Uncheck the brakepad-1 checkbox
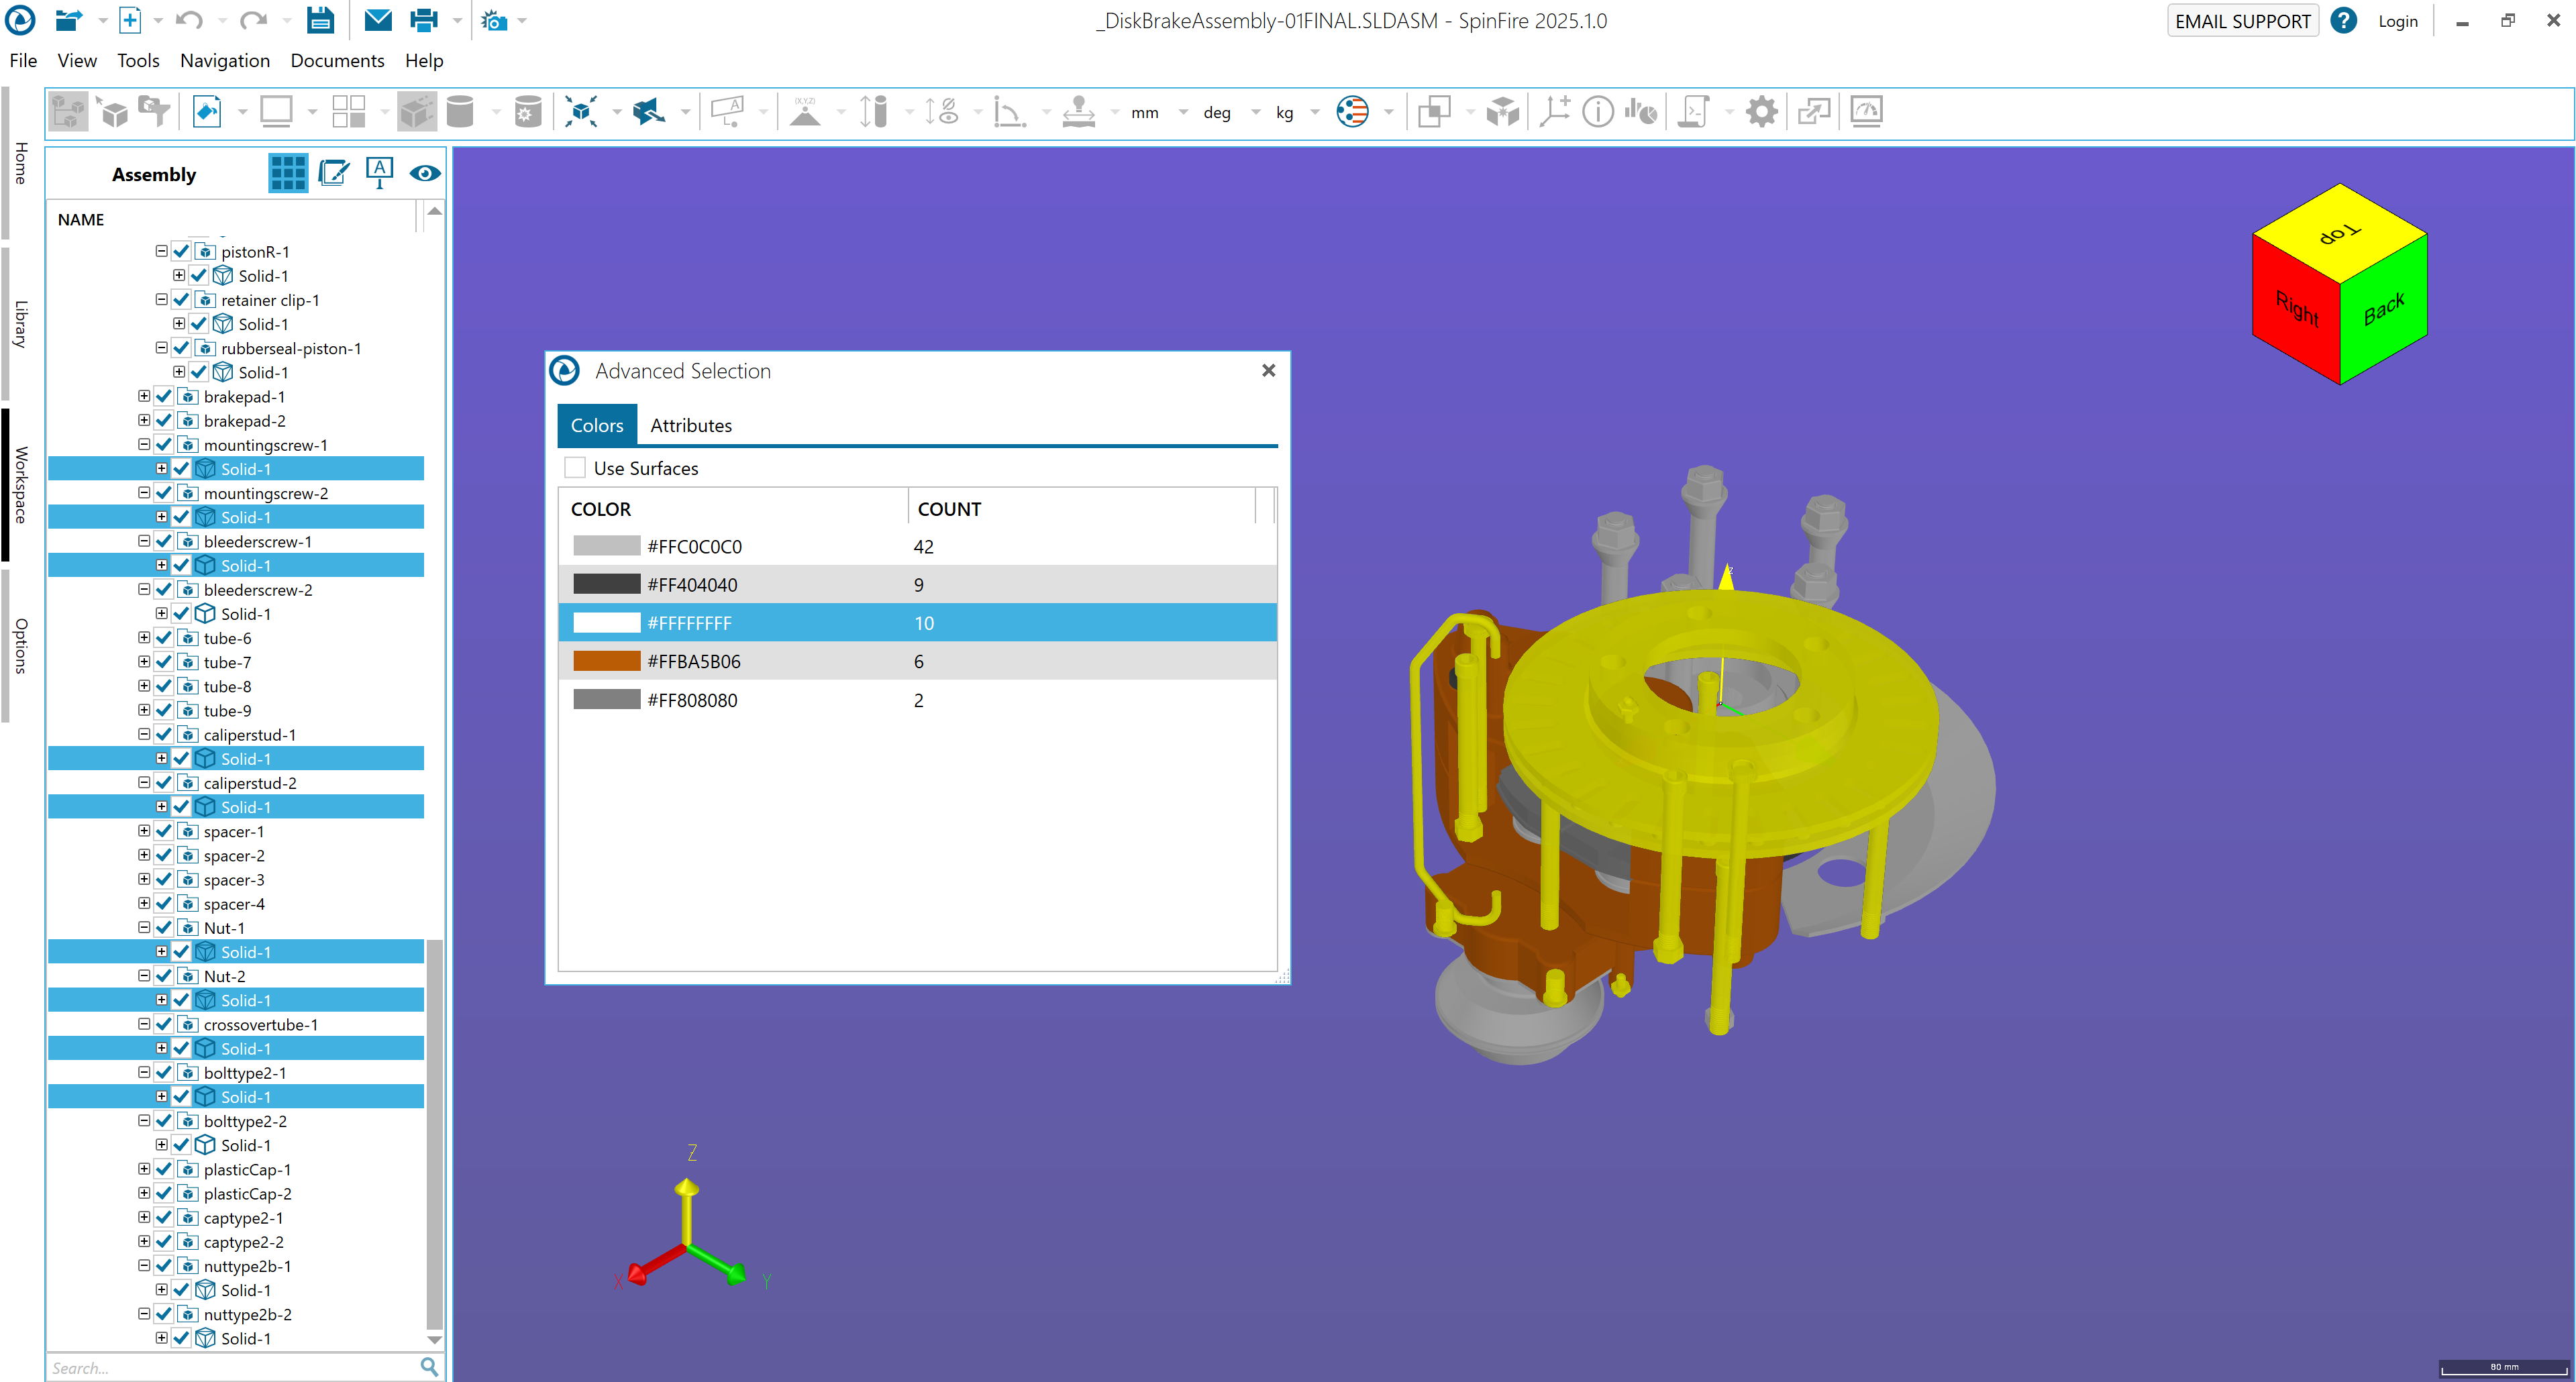This screenshot has height=1382, width=2576. tap(164, 397)
